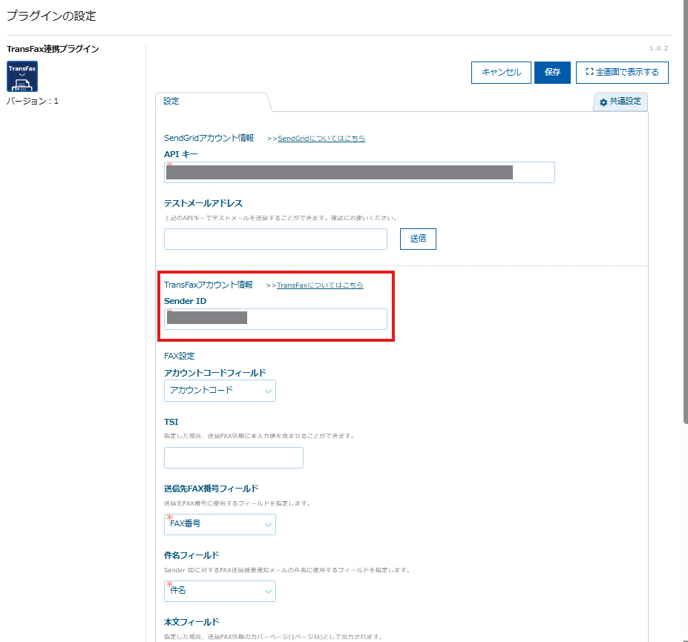Click the テストメールアドレス label
This screenshot has width=688, height=642.
[x=203, y=203]
